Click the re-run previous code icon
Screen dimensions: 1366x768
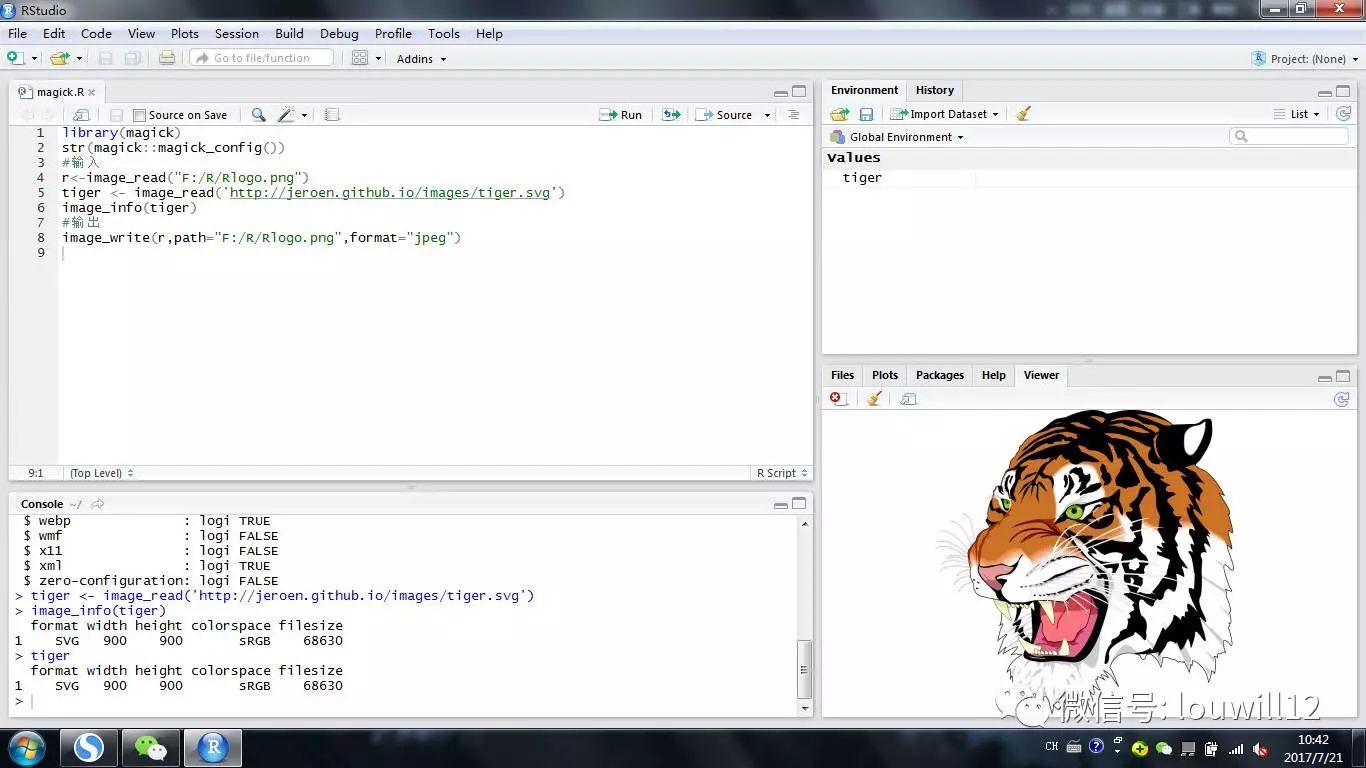coord(671,115)
